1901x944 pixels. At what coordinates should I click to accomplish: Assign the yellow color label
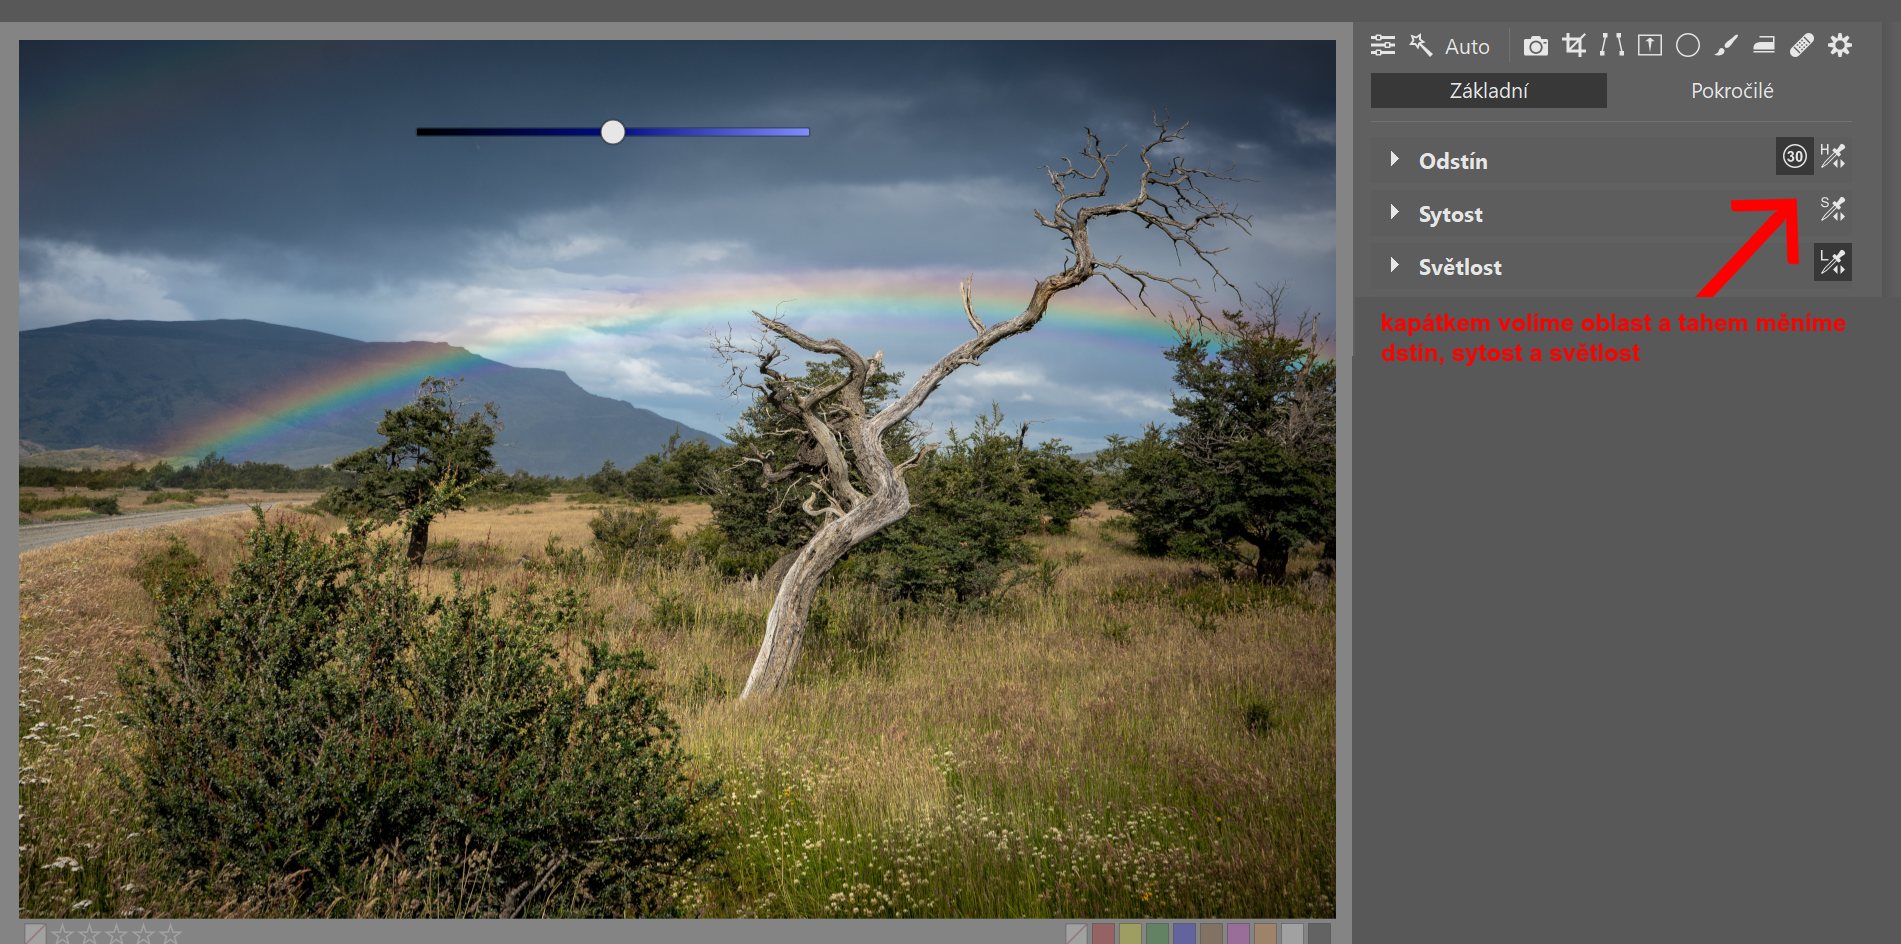[1130, 934]
